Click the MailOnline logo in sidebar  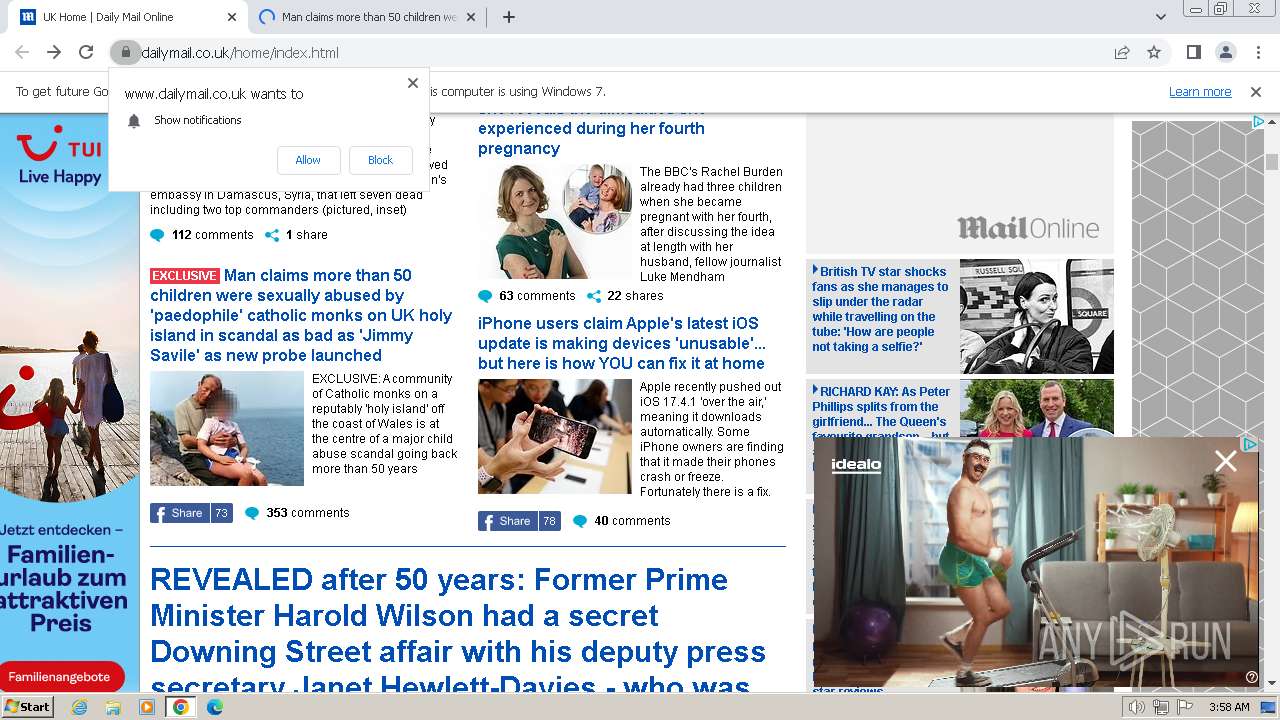pyautogui.click(x=1028, y=228)
